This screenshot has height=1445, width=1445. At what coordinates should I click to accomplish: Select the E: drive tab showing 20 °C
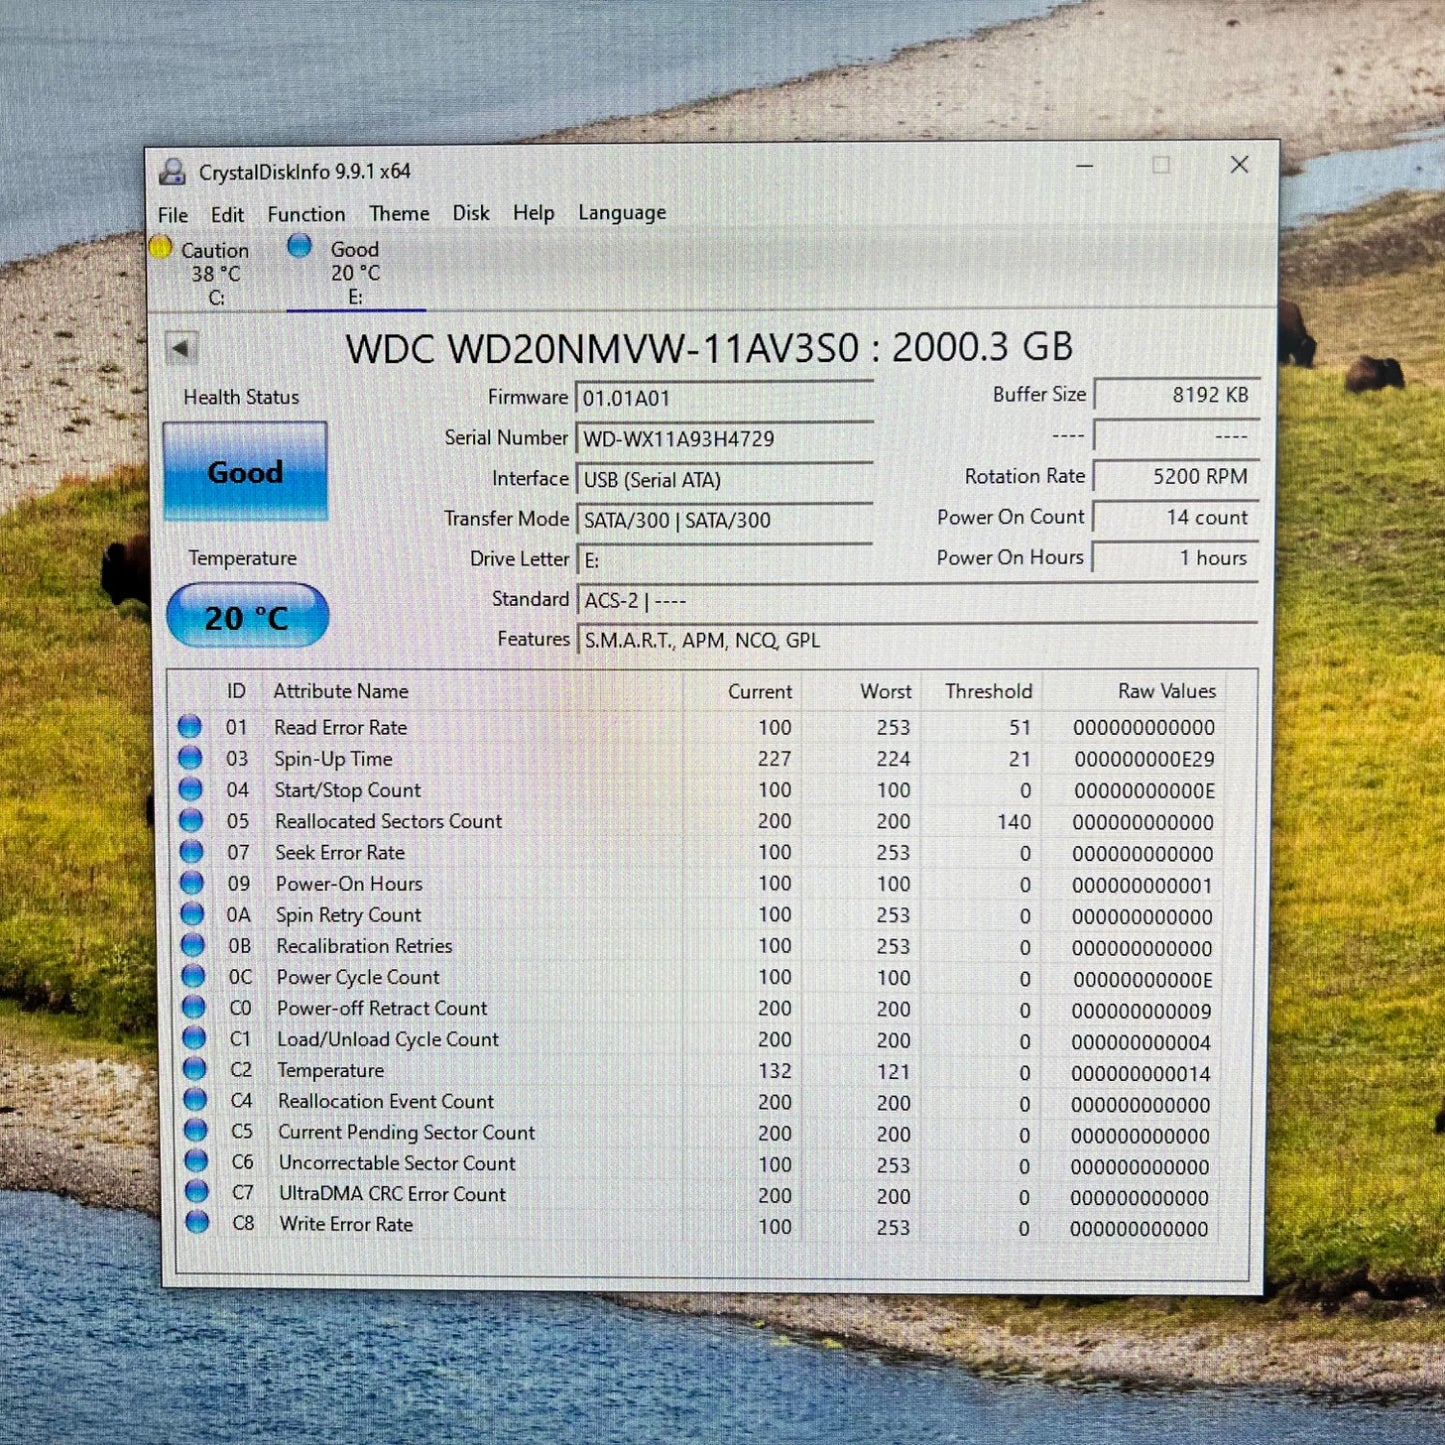coord(355,272)
